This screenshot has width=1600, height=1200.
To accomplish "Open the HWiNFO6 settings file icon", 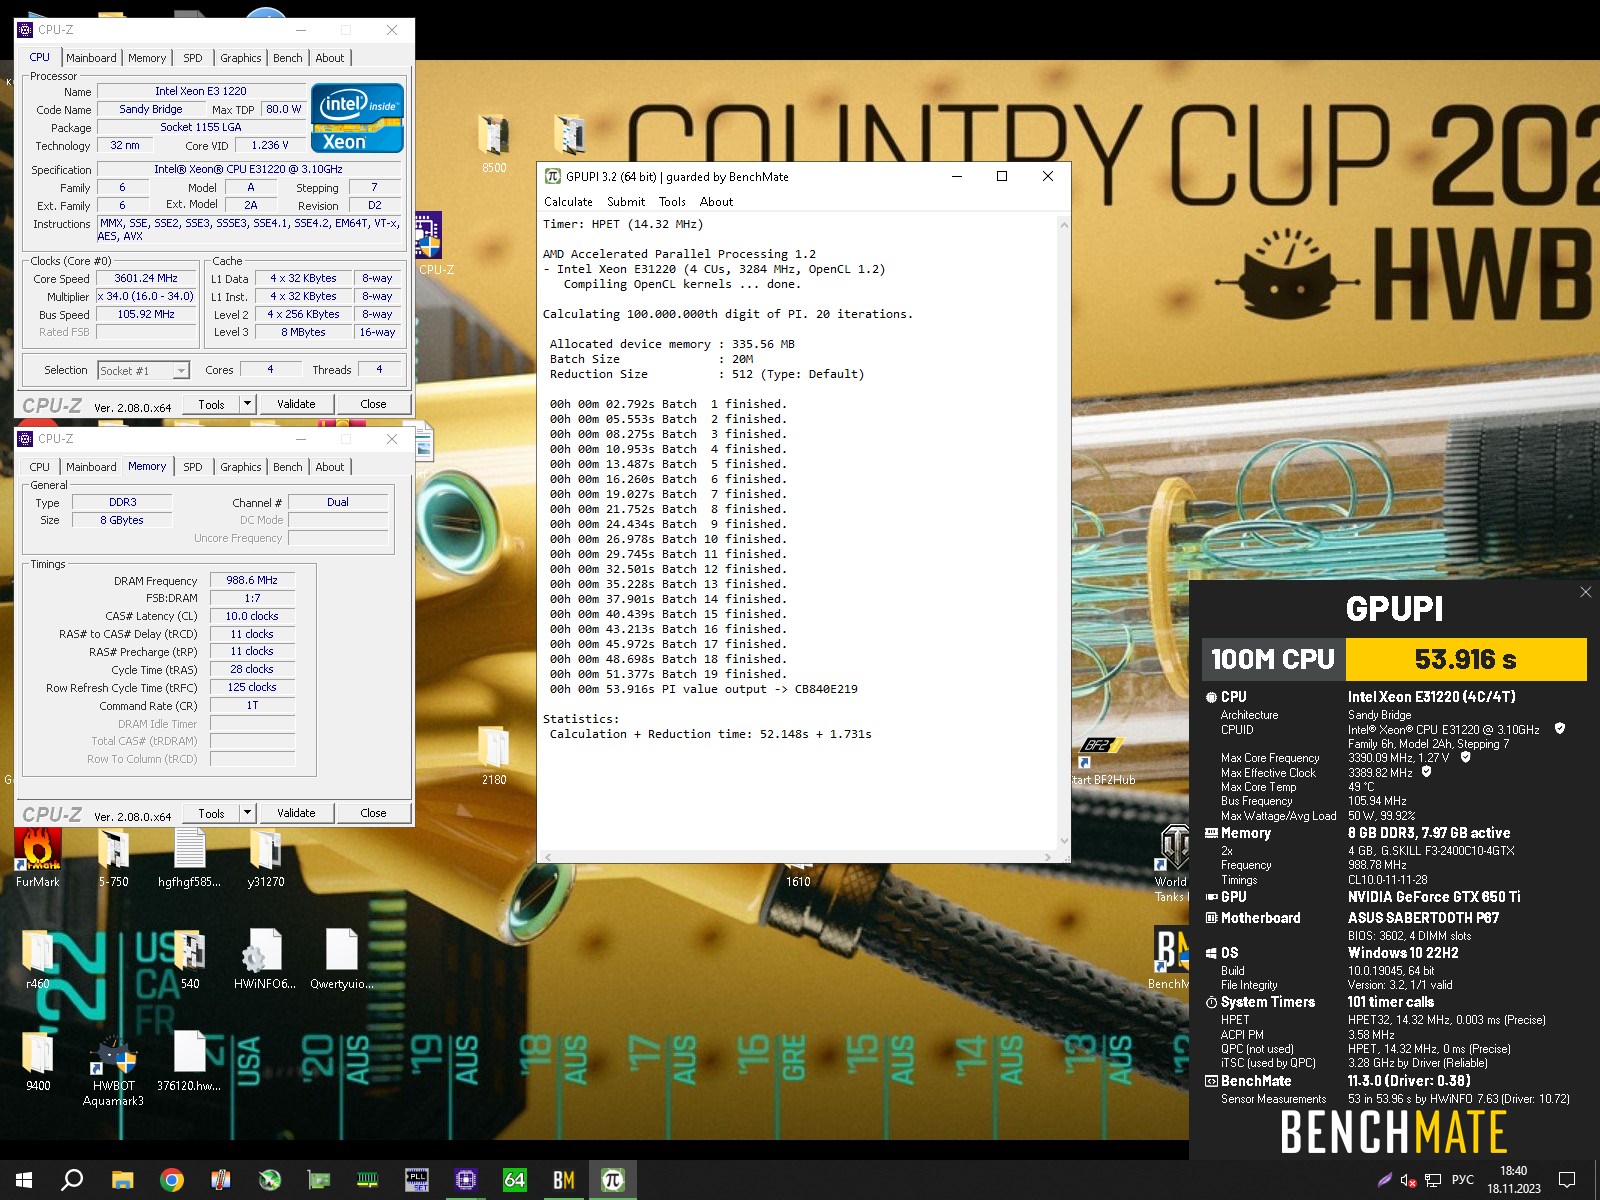I will tap(265, 960).
